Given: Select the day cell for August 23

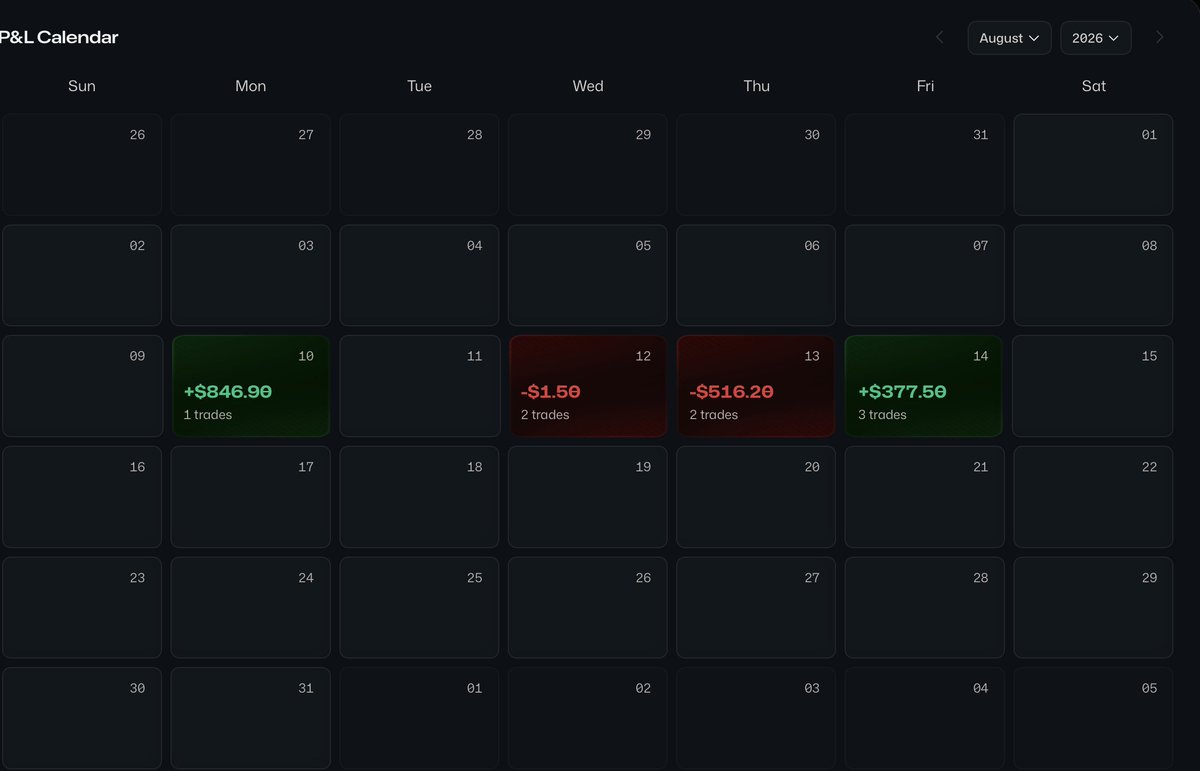Looking at the screenshot, I should pyautogui.click(x=82, y=607).
